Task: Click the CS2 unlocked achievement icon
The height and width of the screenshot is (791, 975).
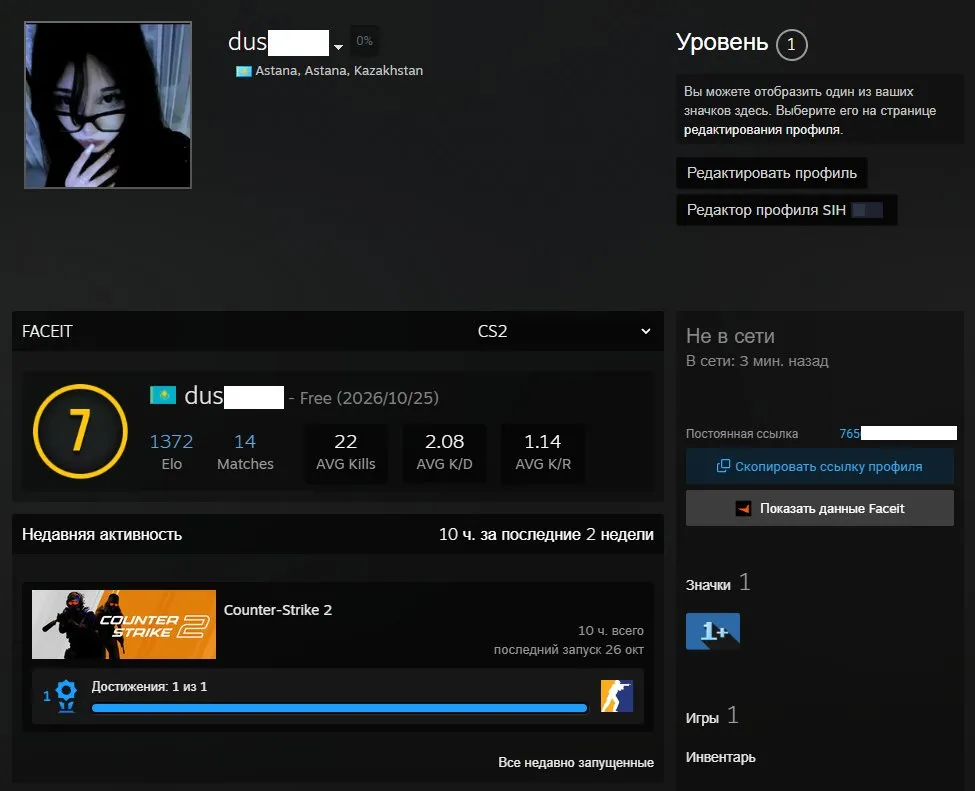Action: (x=617, y=696)
